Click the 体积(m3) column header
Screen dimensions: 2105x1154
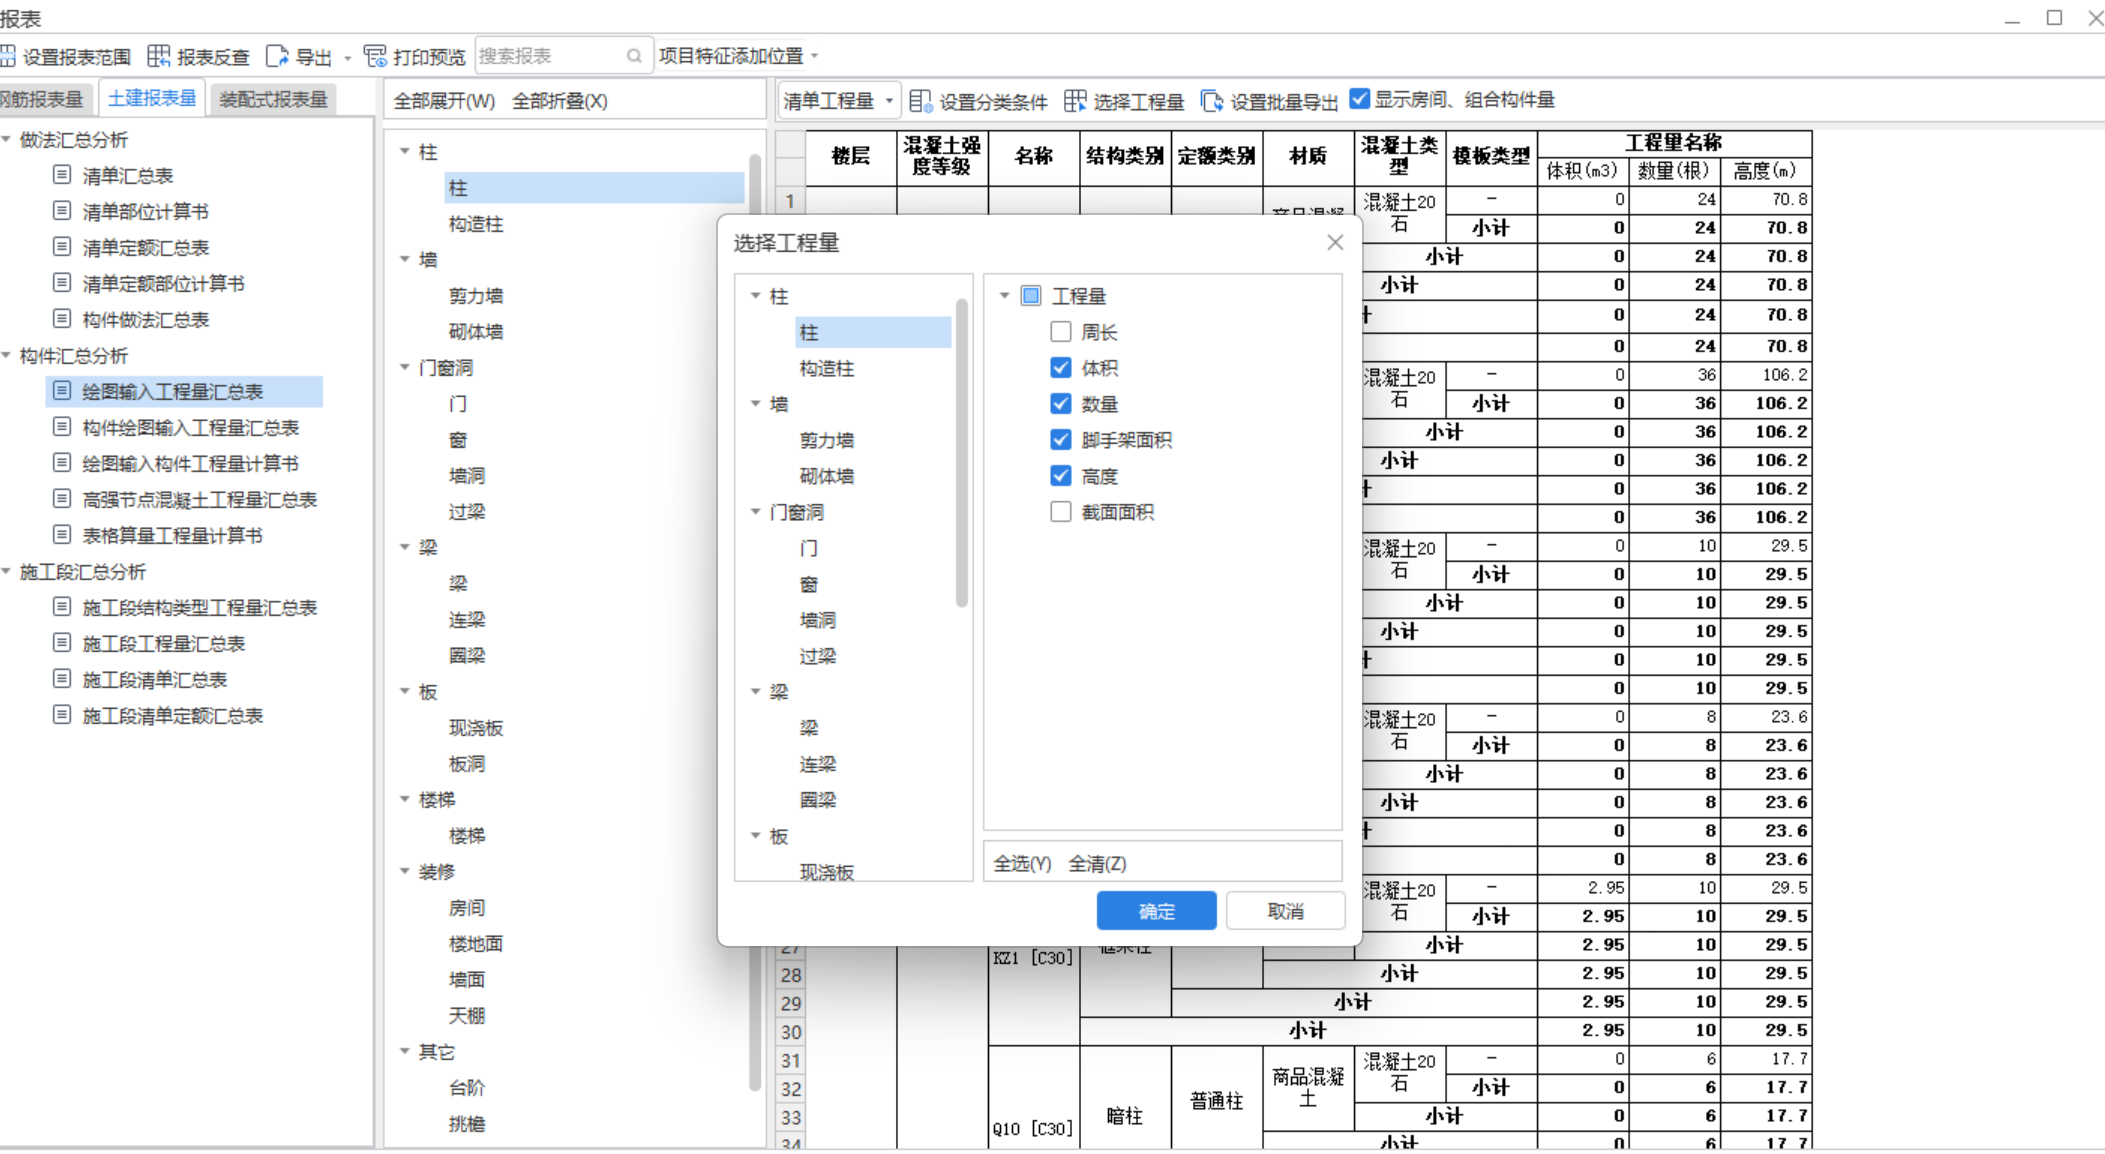pyautogui.click(x=1582, y=171)
